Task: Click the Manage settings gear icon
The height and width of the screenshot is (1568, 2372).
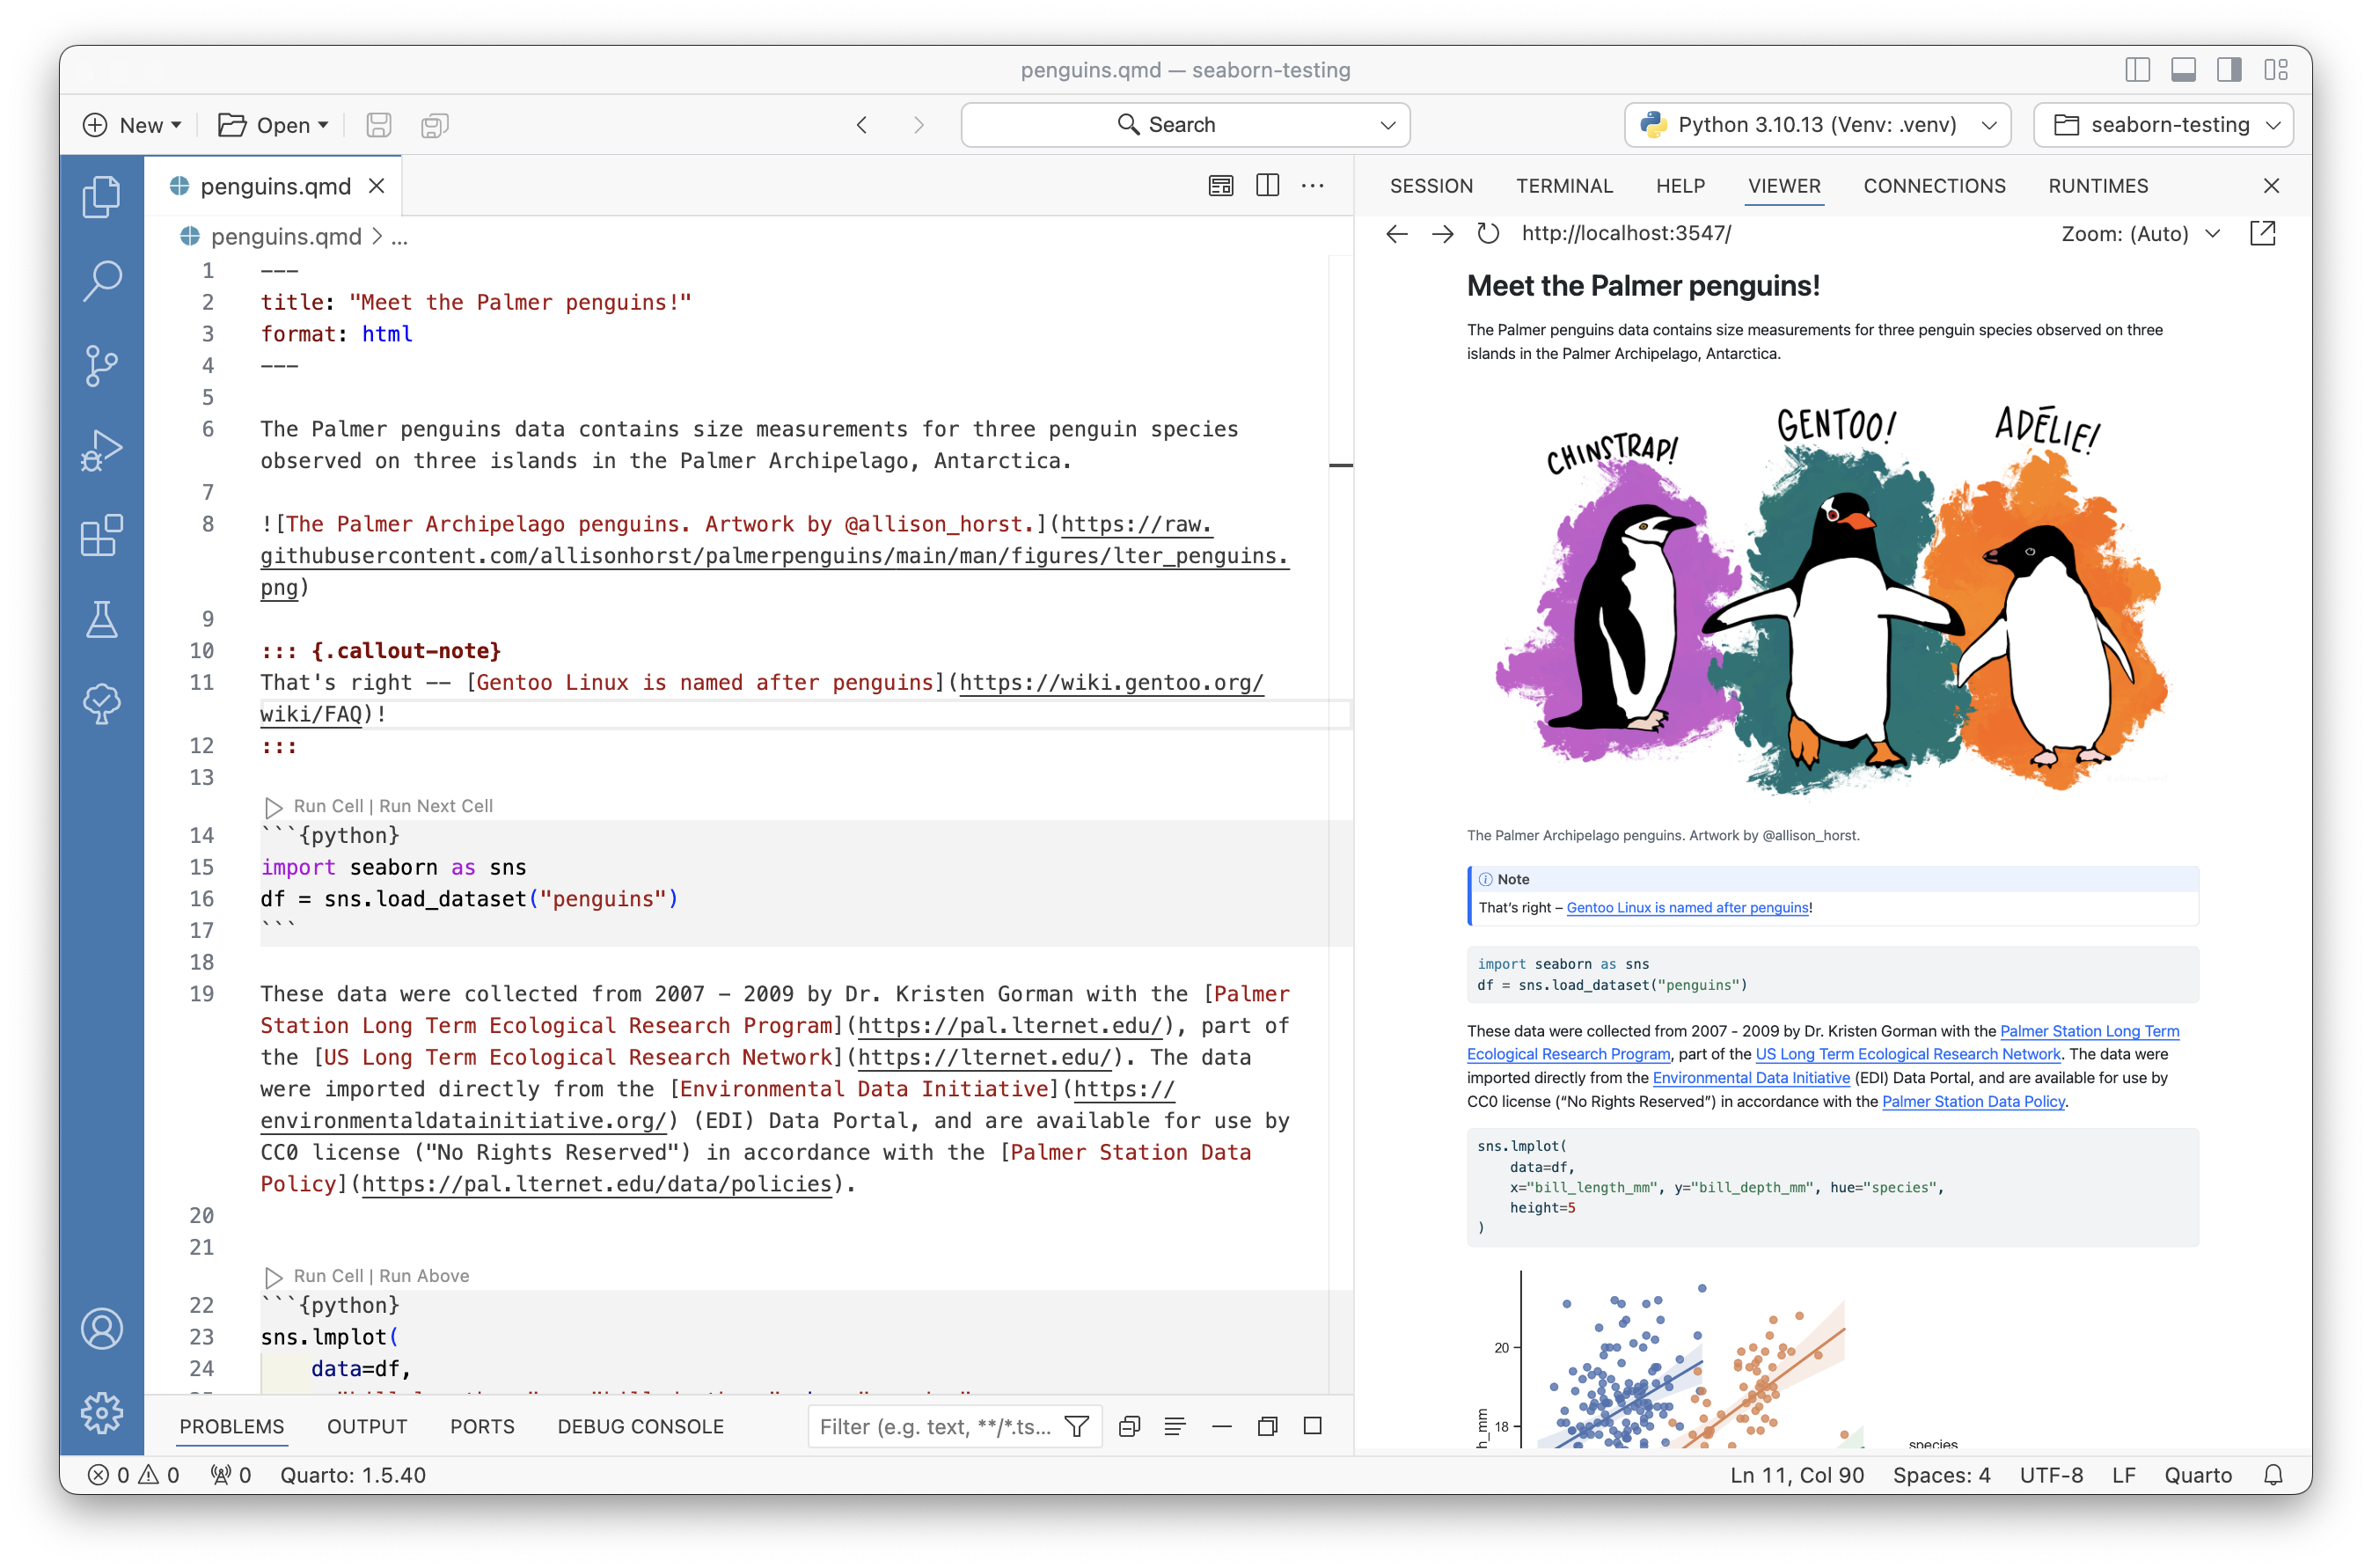Action: tap(101, 1412)
